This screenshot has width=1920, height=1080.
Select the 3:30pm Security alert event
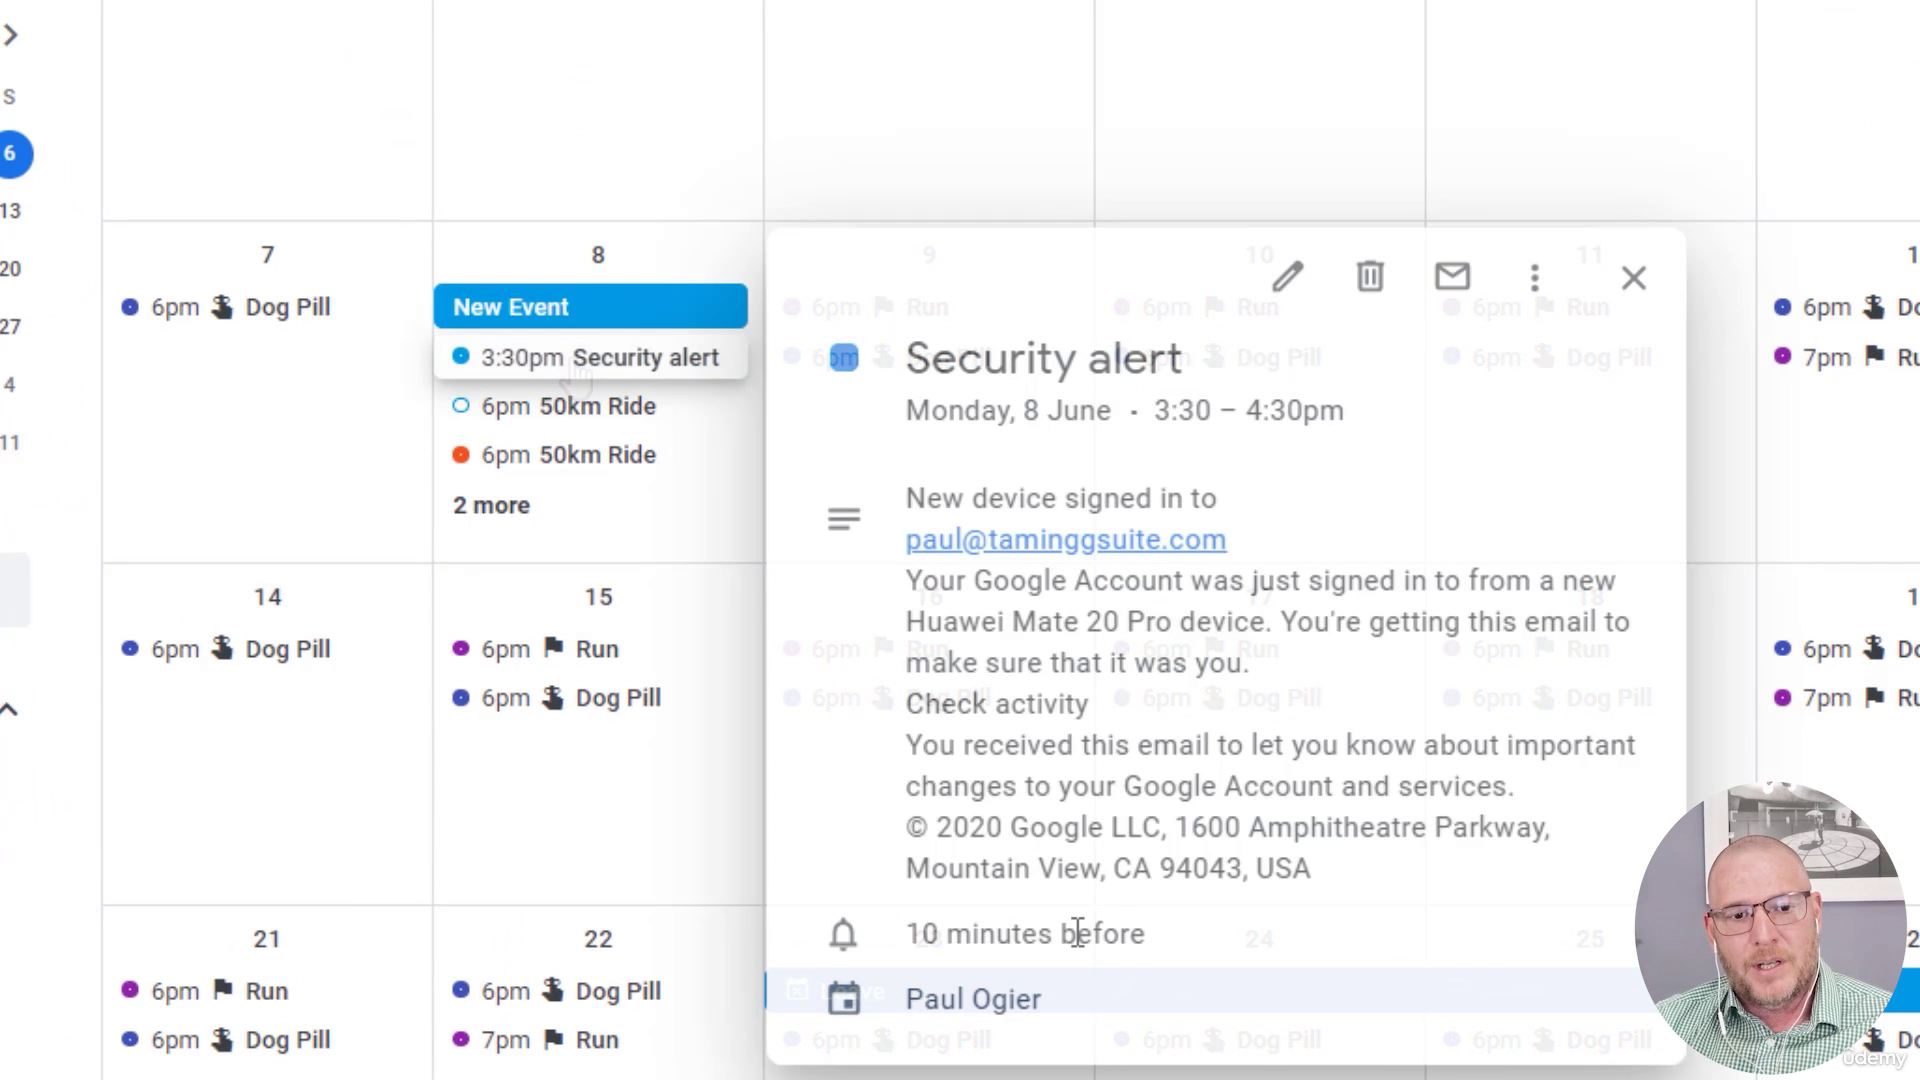[x=590, y=358]
